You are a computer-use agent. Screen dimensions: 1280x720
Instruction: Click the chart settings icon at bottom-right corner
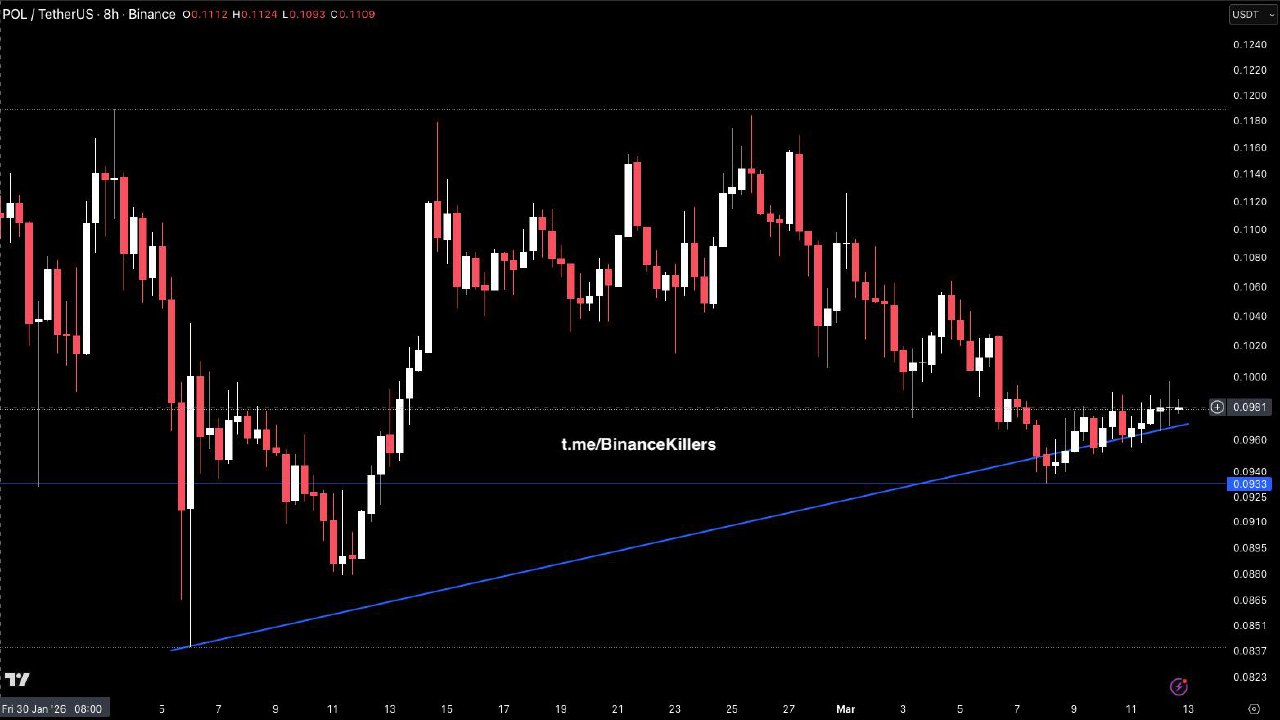pos(1254,708)
